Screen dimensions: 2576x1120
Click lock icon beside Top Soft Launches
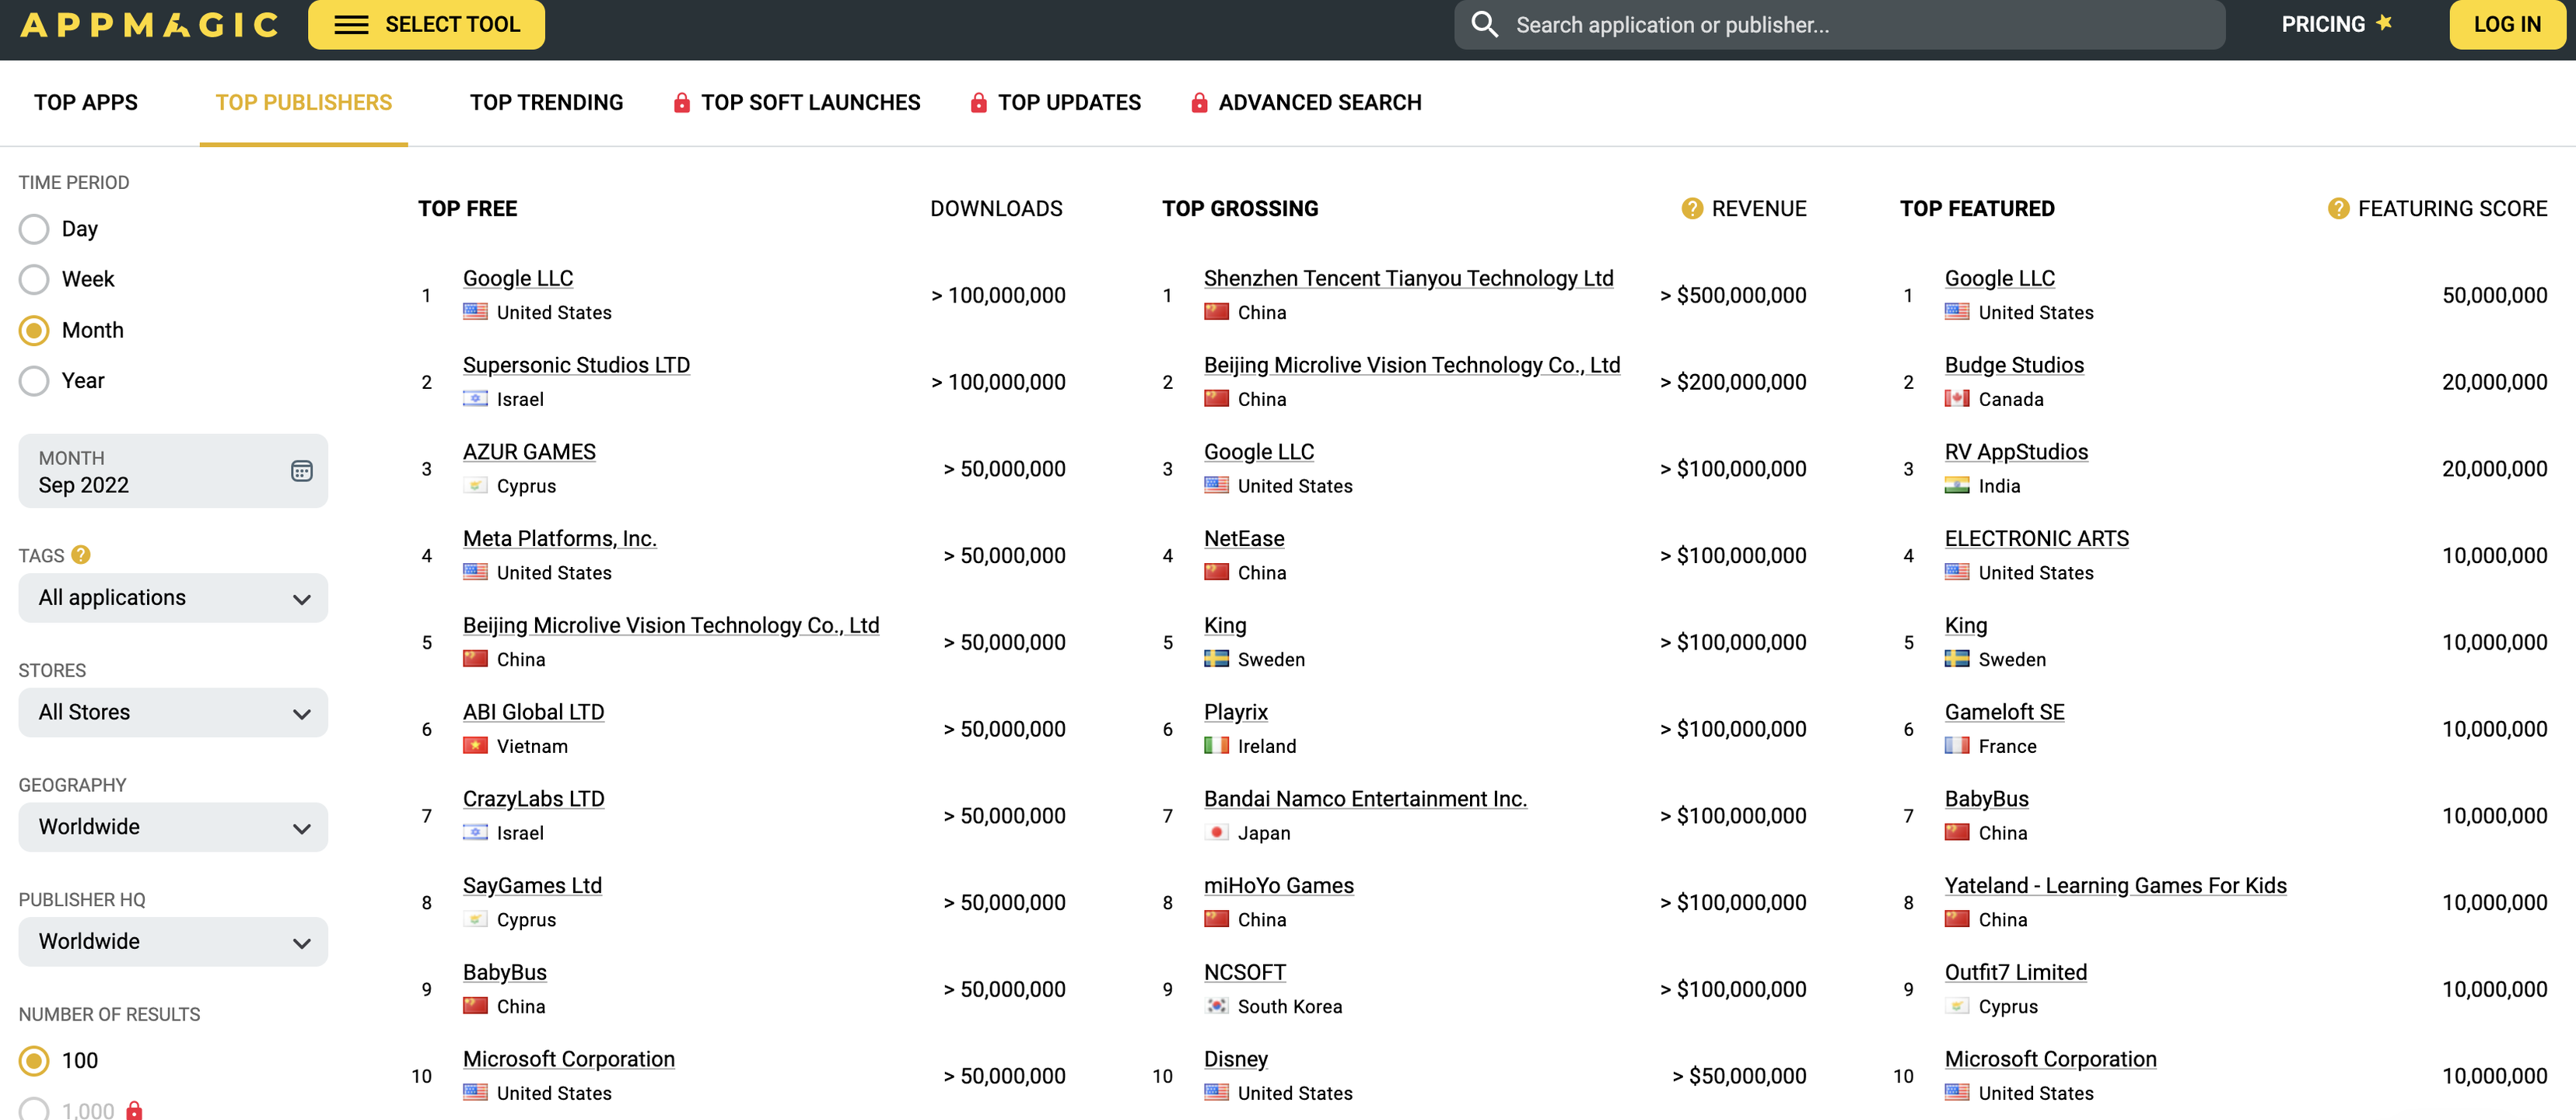(682, 102)
